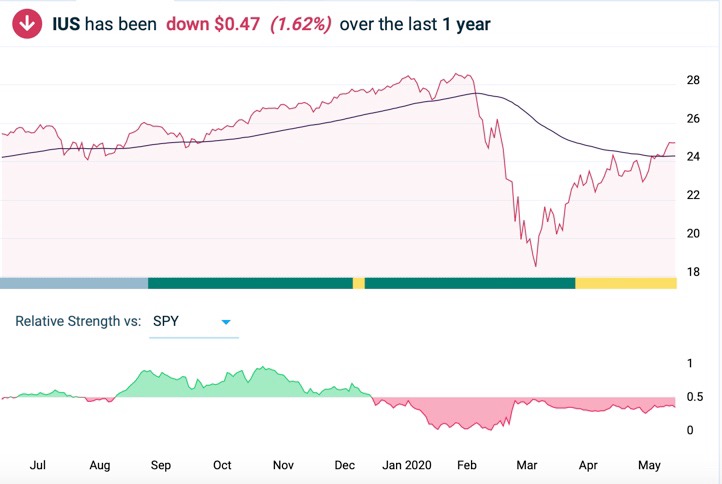Click the May month axis label
This screenshot has width=722, height=484.
(x=649, y=465)
